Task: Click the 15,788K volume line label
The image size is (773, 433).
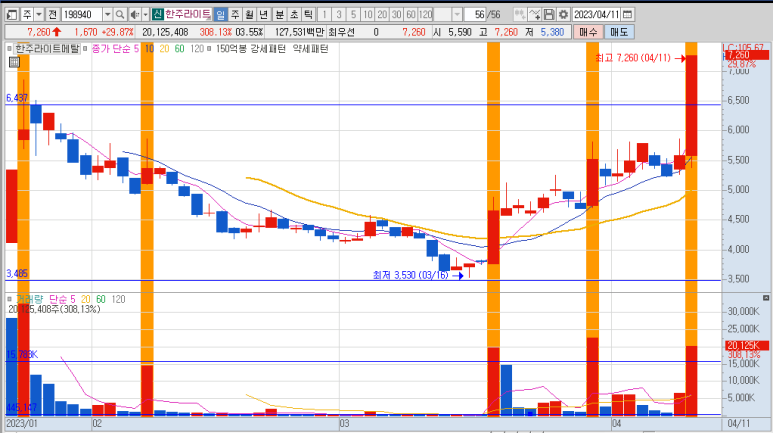Action: point(22,355)
